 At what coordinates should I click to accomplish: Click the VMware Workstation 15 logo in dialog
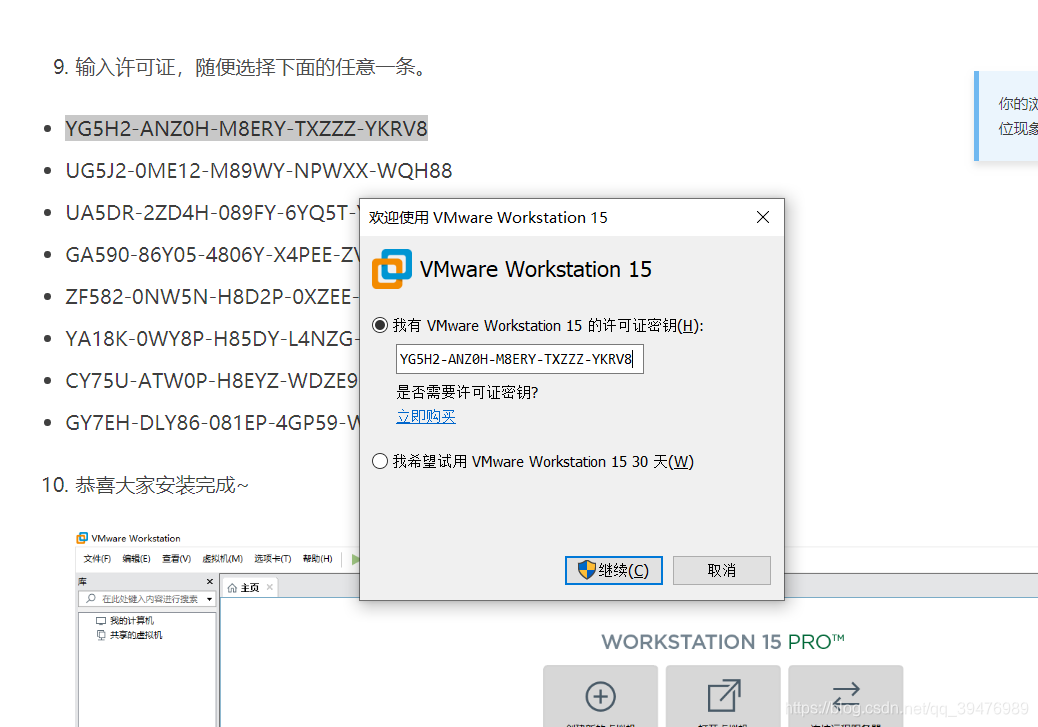[x=392, y=269]
